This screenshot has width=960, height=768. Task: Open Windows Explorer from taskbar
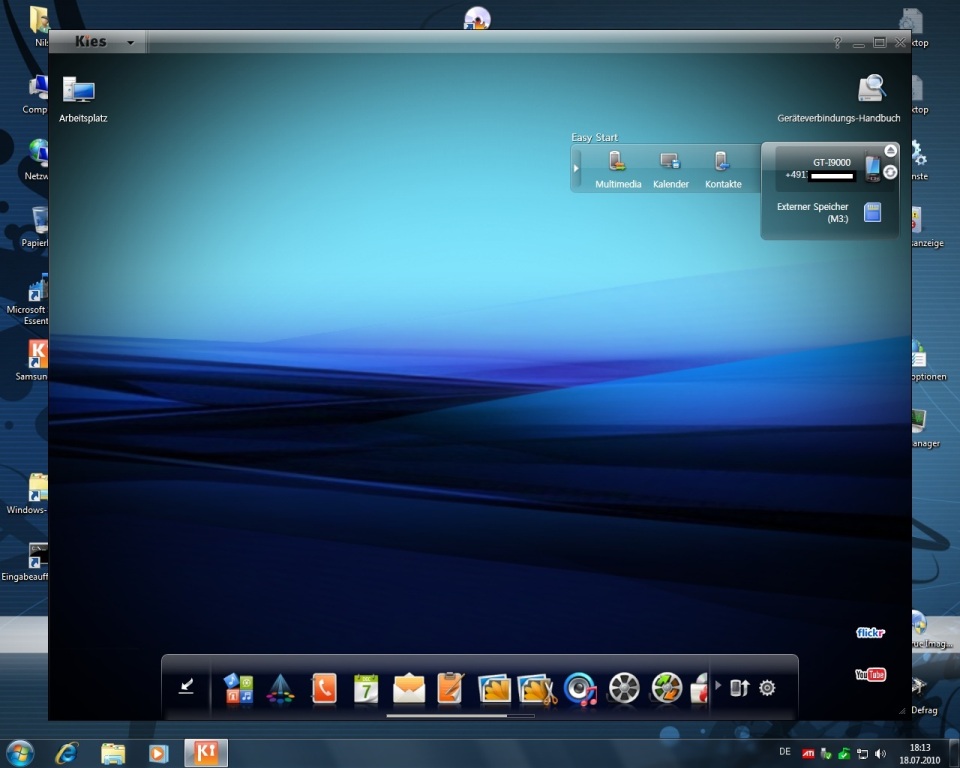pos(113,753)
